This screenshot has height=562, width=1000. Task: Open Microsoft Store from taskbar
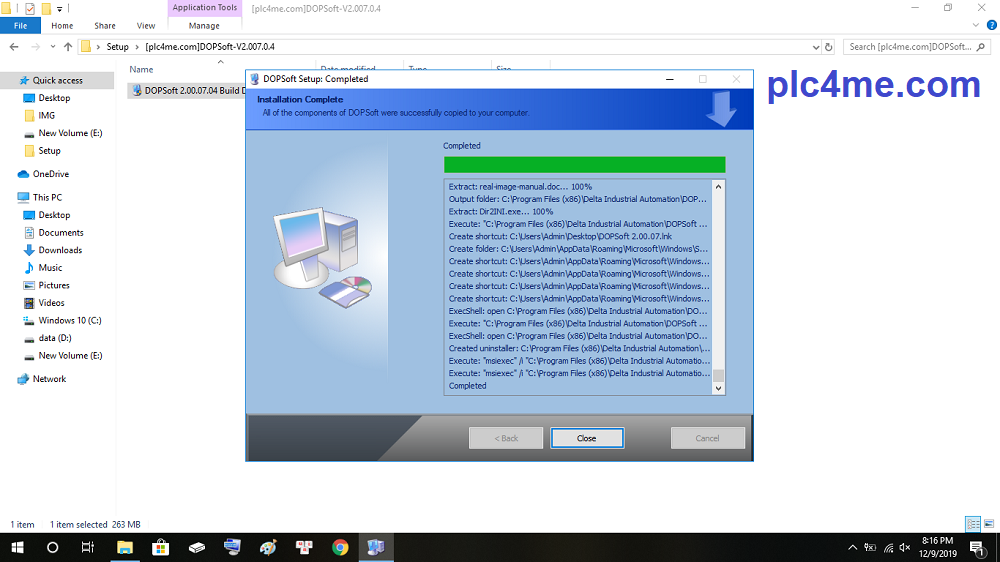tap(160, 547)
